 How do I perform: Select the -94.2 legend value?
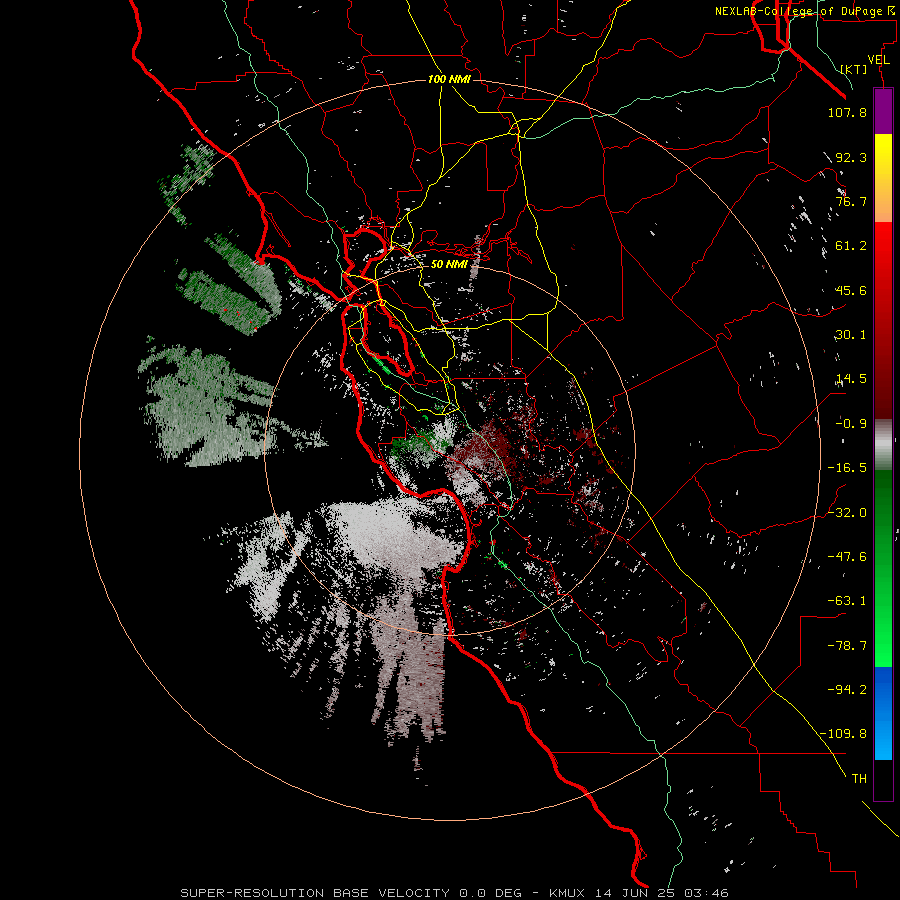pyautogui.click(x=847, y=690)
